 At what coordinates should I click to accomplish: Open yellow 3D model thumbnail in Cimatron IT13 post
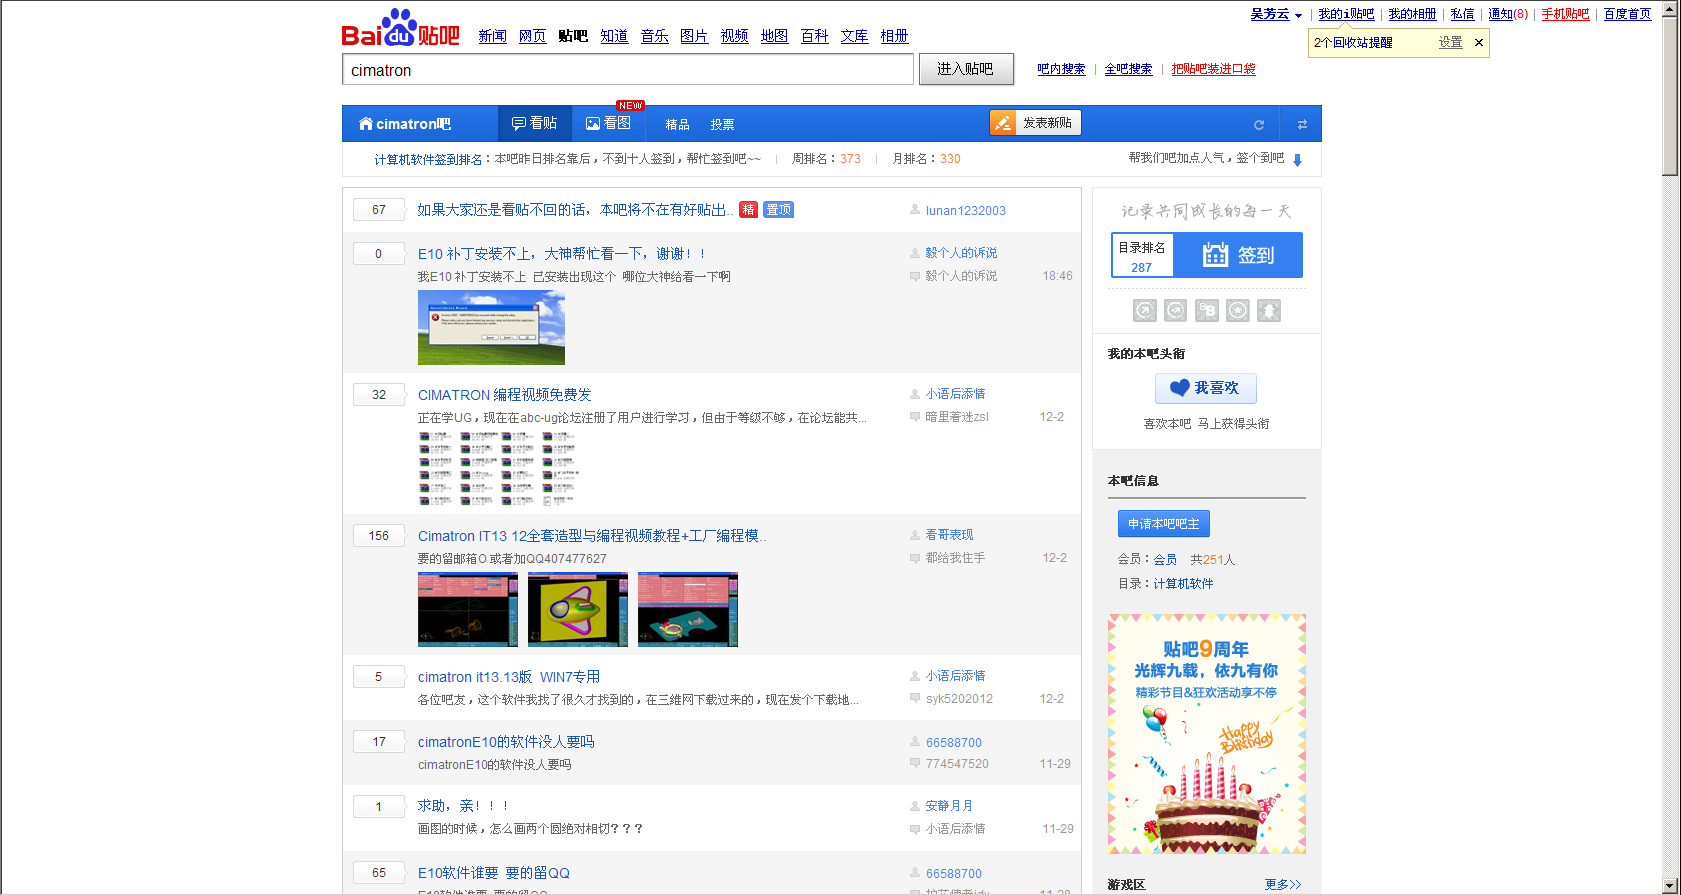[x=578, y=610]
